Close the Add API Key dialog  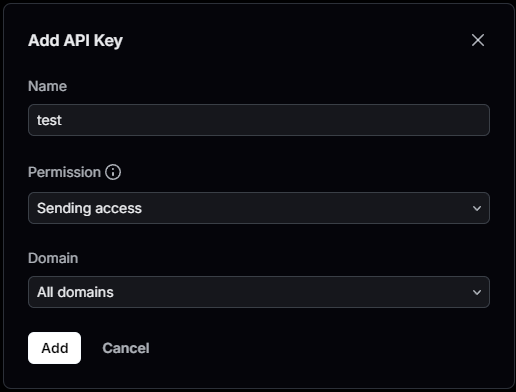pyautogui.click(x=478, y=40)
